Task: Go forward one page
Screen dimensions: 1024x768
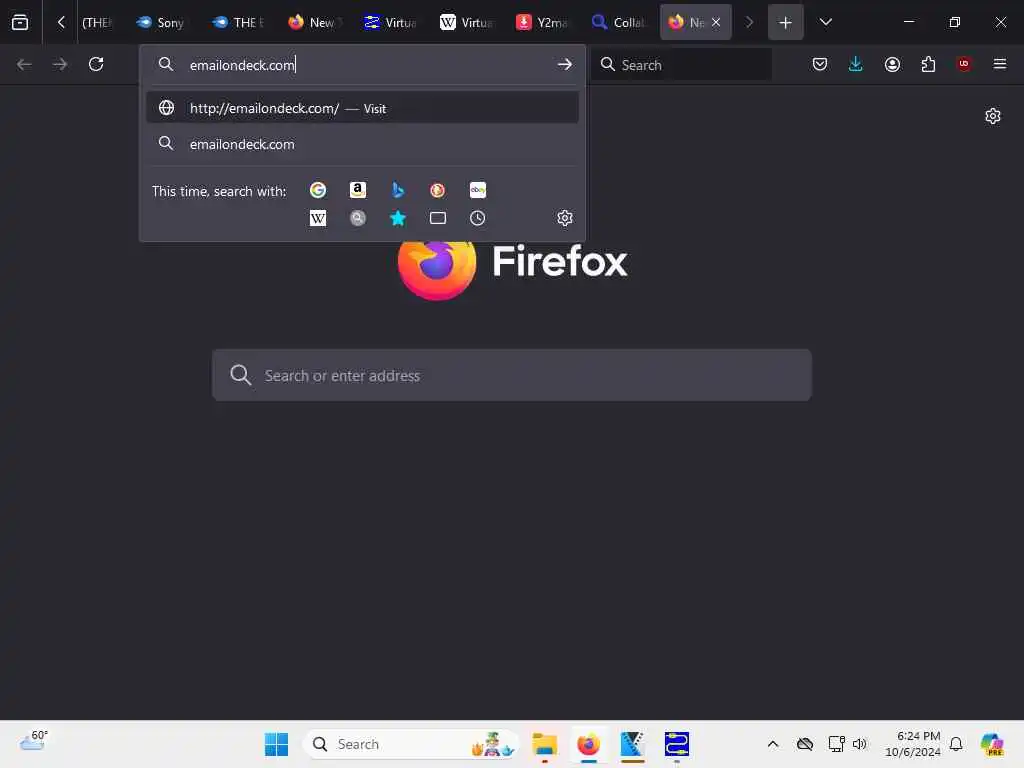Action: (60, 64)
